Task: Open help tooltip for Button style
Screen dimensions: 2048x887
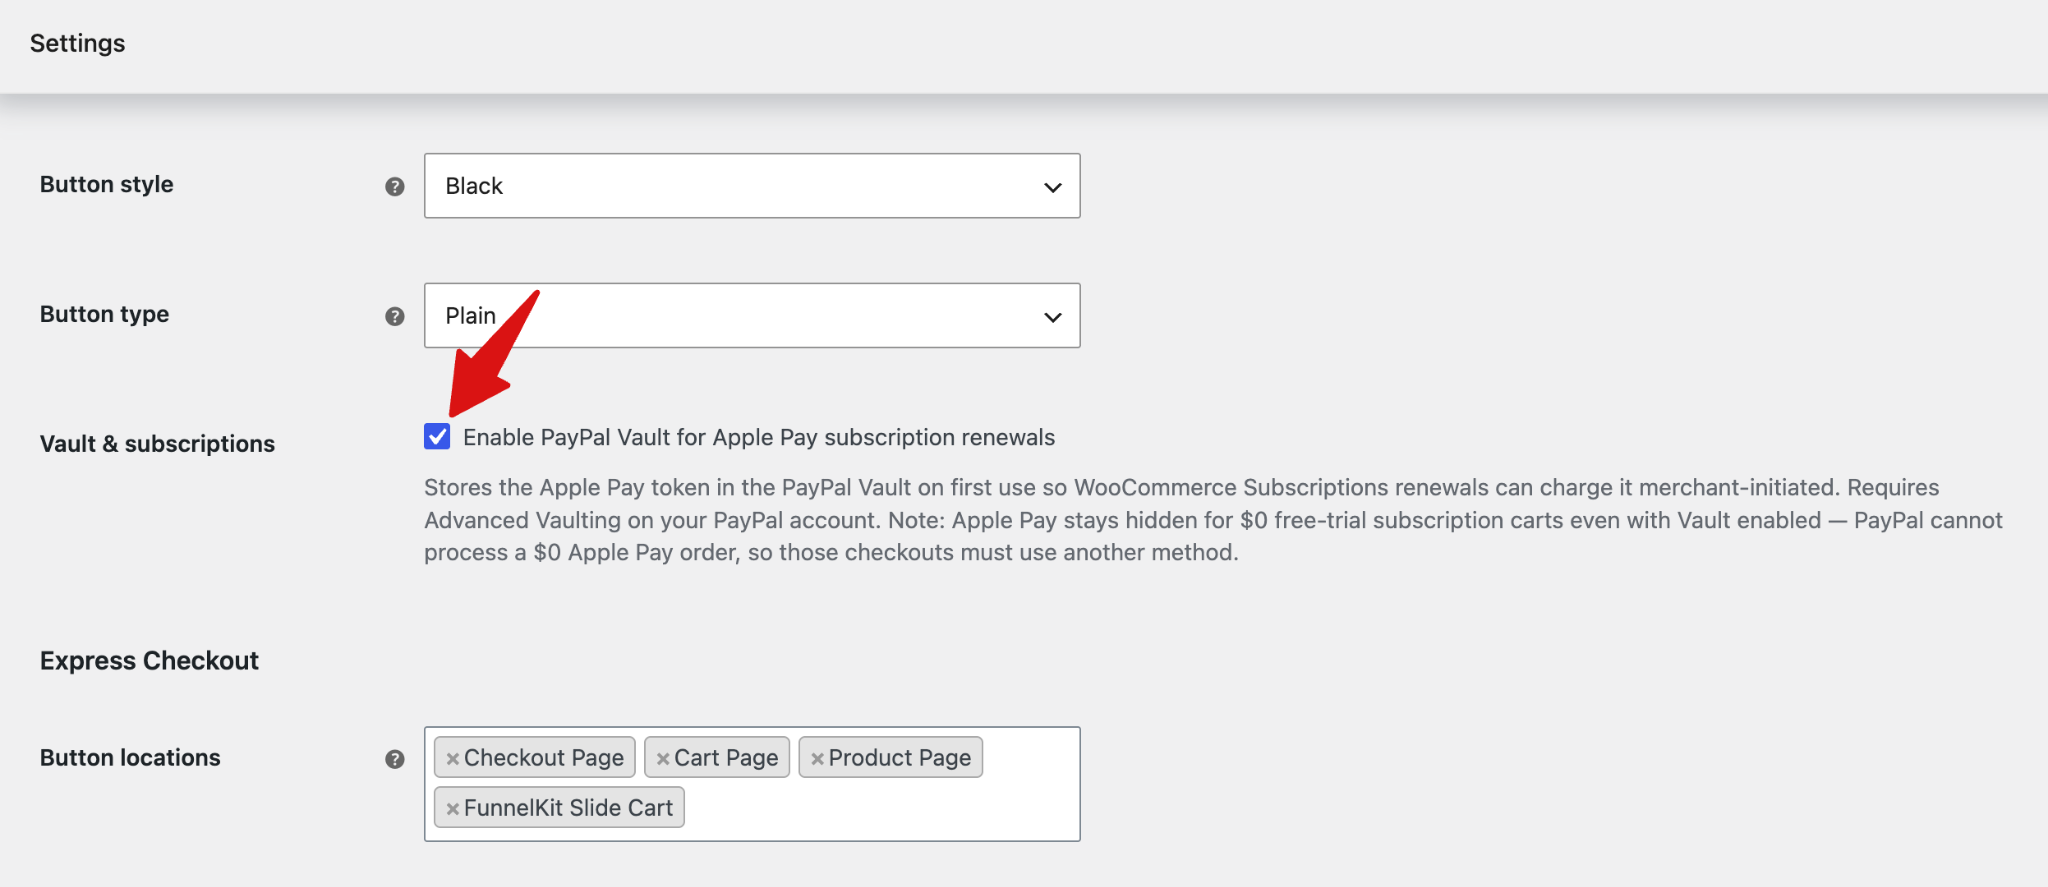Action: coord(395,187)
